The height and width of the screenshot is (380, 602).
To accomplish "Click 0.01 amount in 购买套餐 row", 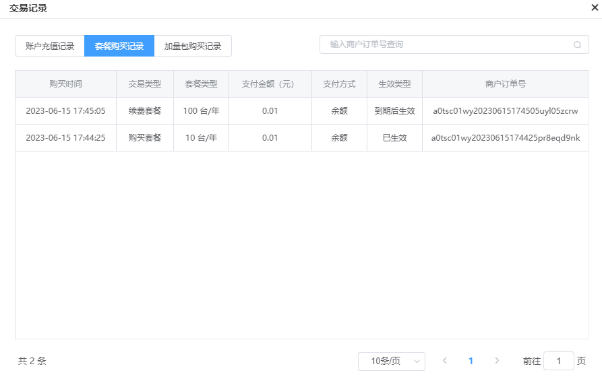I will 270,138.
